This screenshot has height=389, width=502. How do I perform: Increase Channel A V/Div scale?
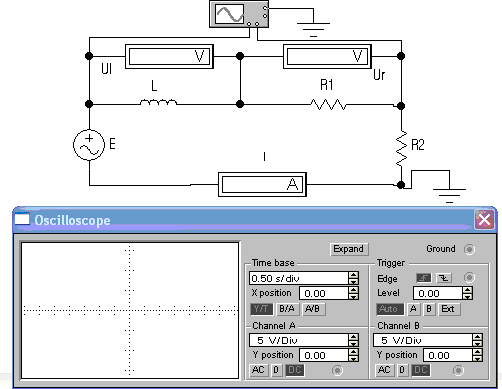[x=353, y=337]
